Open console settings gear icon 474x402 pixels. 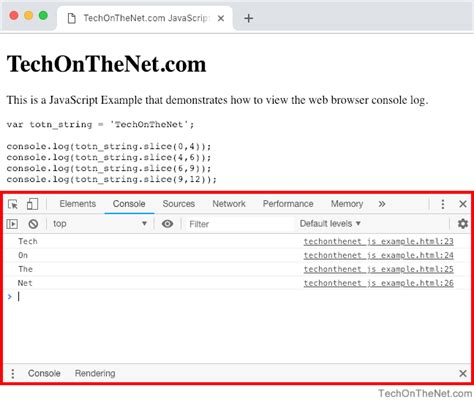(463, 223)
